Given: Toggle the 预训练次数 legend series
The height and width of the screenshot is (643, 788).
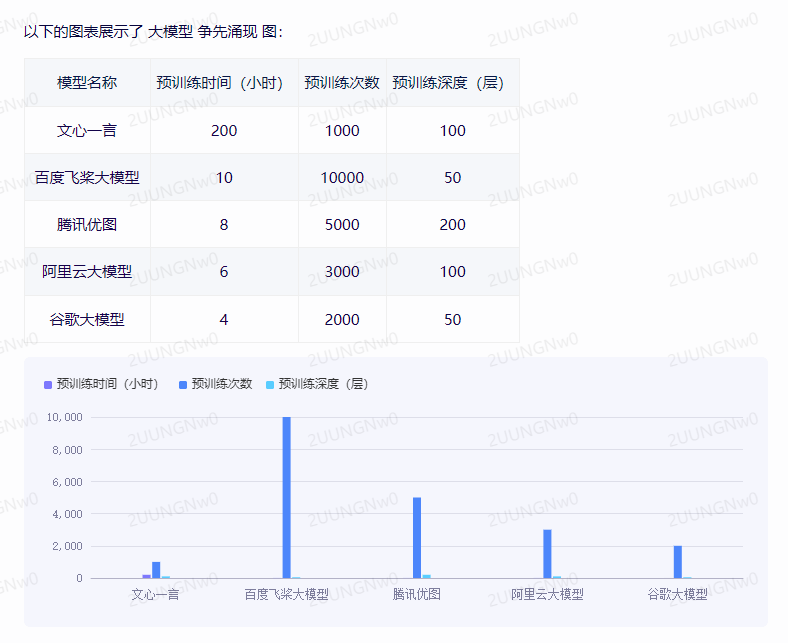Looking at the screenshot, I should [x=221, y=384].
